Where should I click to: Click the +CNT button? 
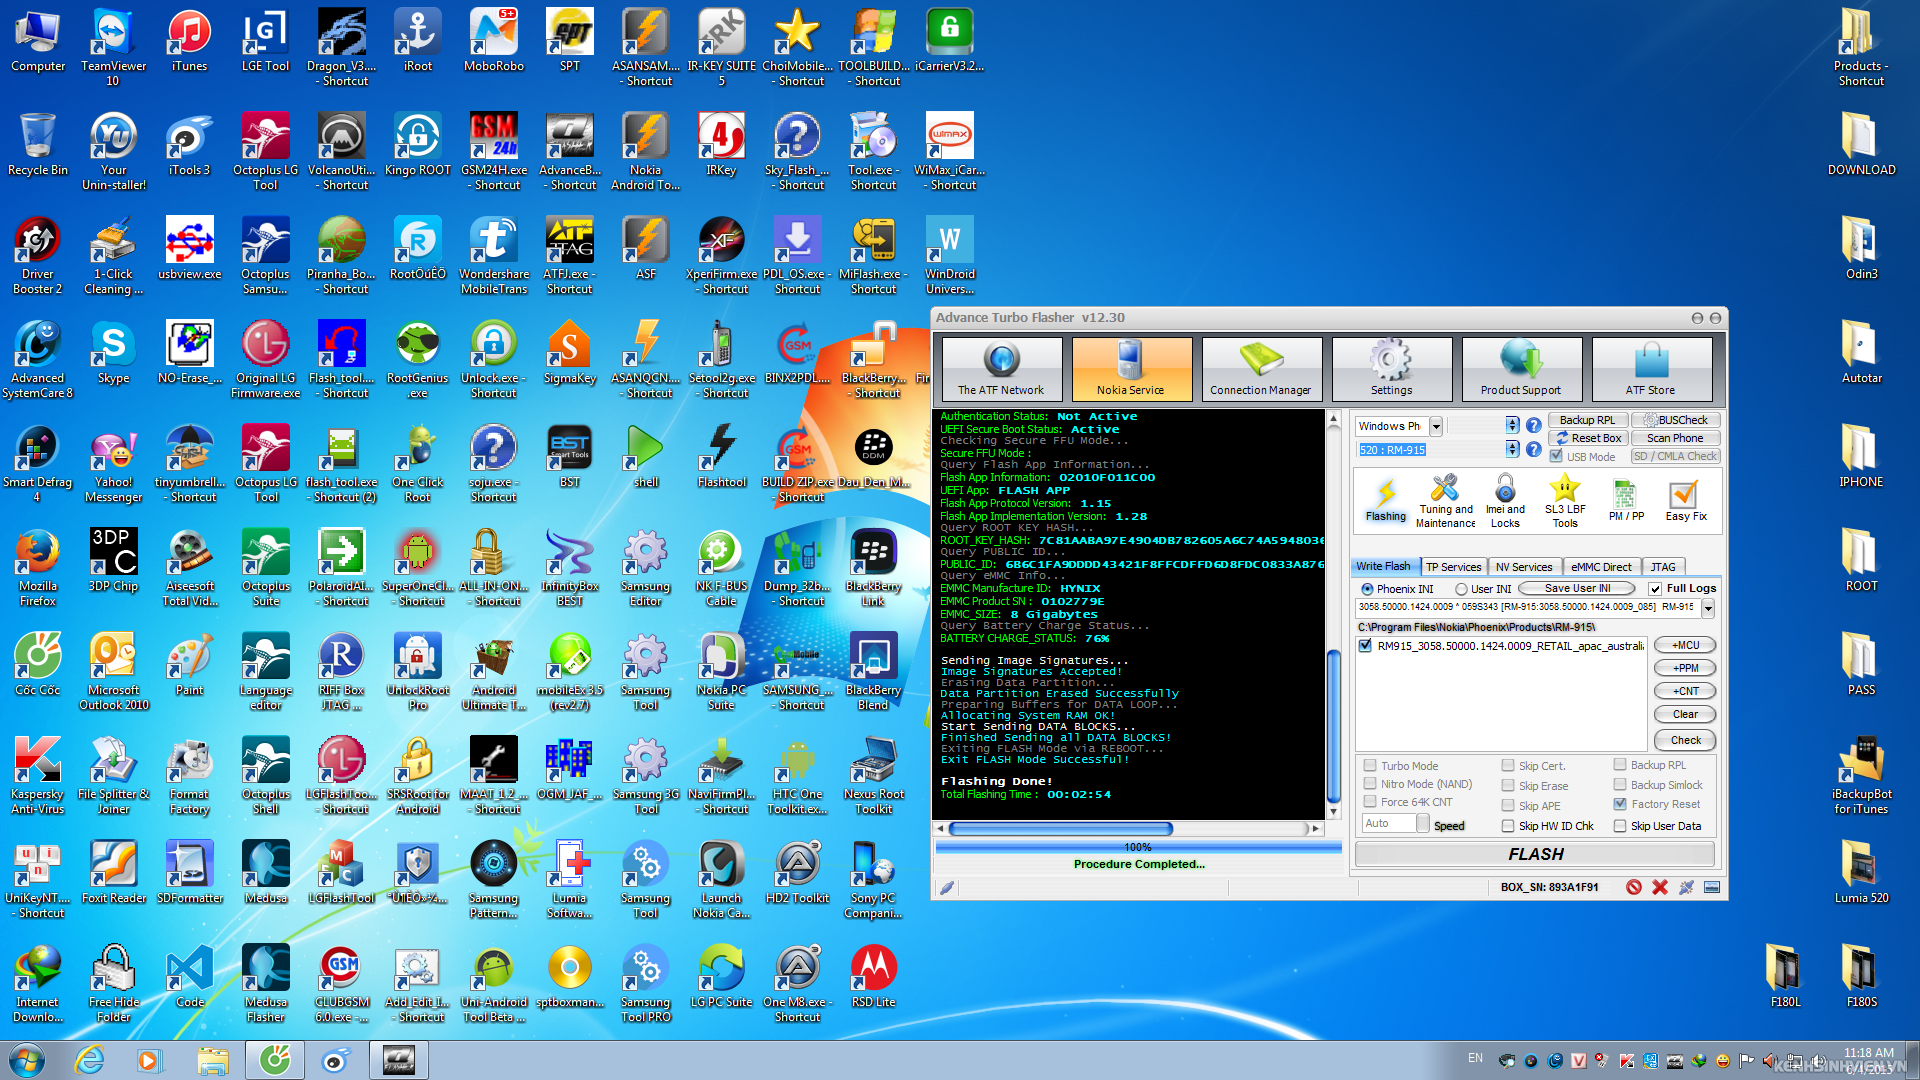1686,691
